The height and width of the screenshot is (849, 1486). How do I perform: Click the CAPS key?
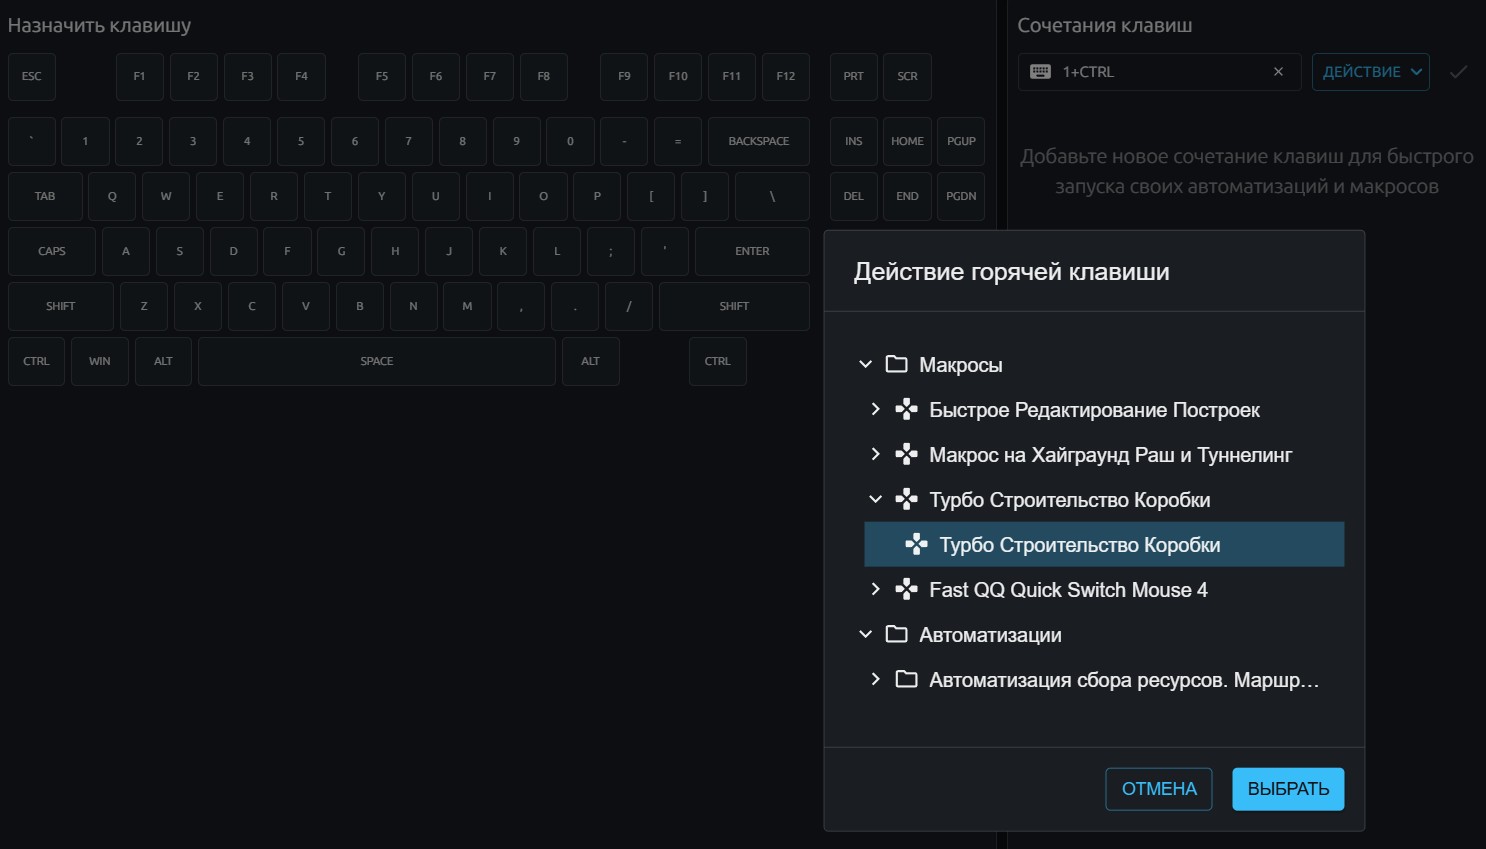click(x=52, y=252)
